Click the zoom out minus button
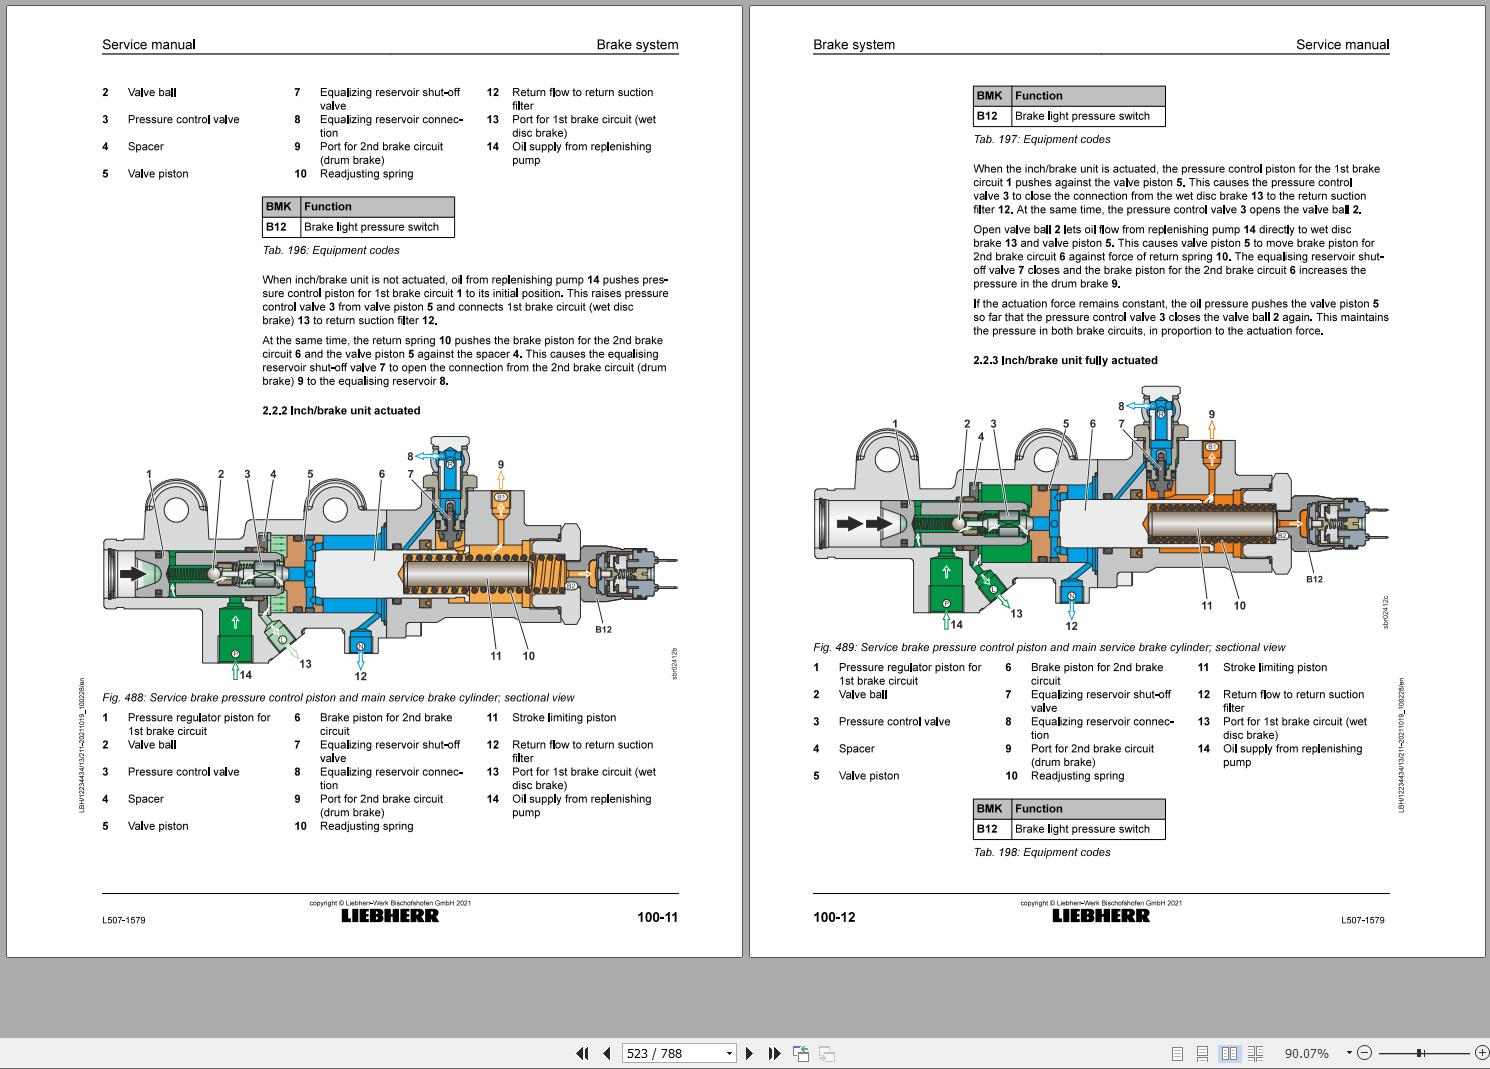1490x1069 pixels. [x=1365, y=1053]
